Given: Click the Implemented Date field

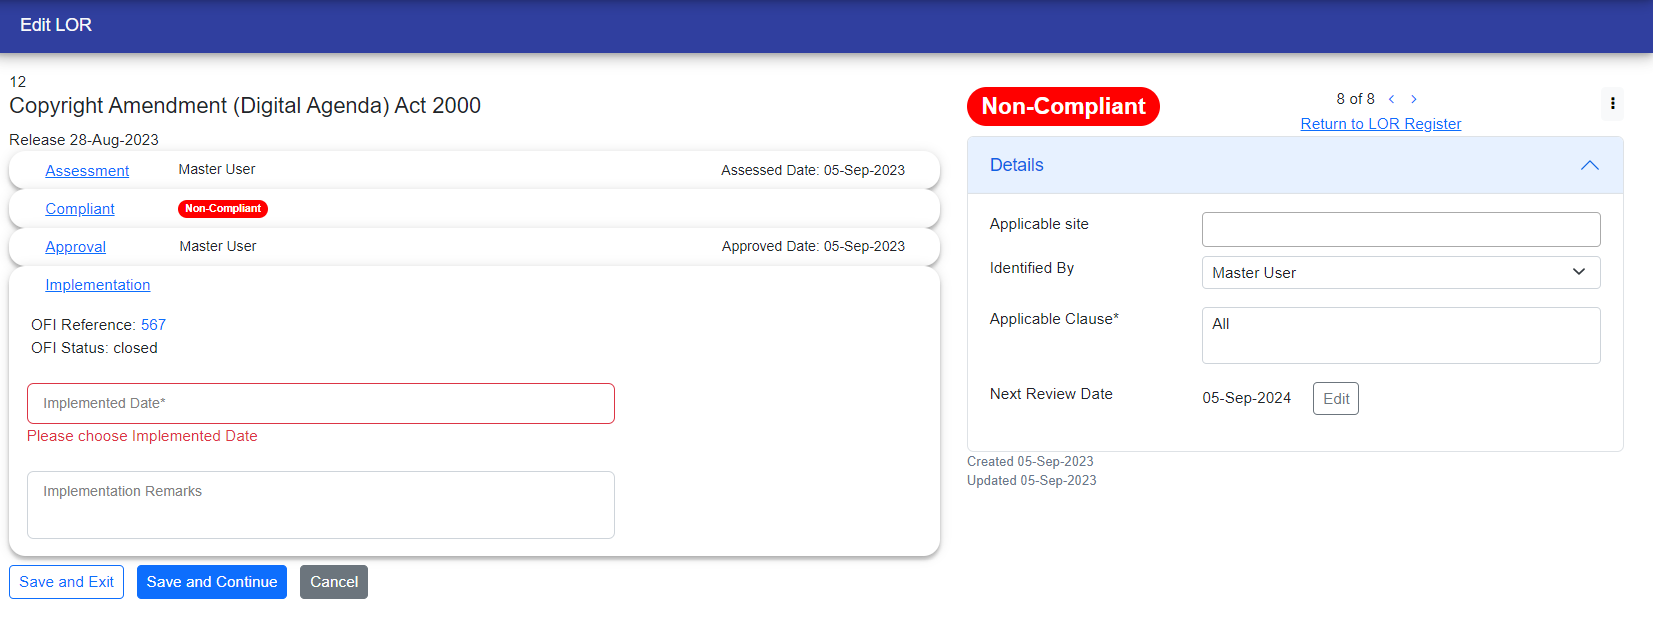Looking at the screenshot, I should (x=320, y=404).
